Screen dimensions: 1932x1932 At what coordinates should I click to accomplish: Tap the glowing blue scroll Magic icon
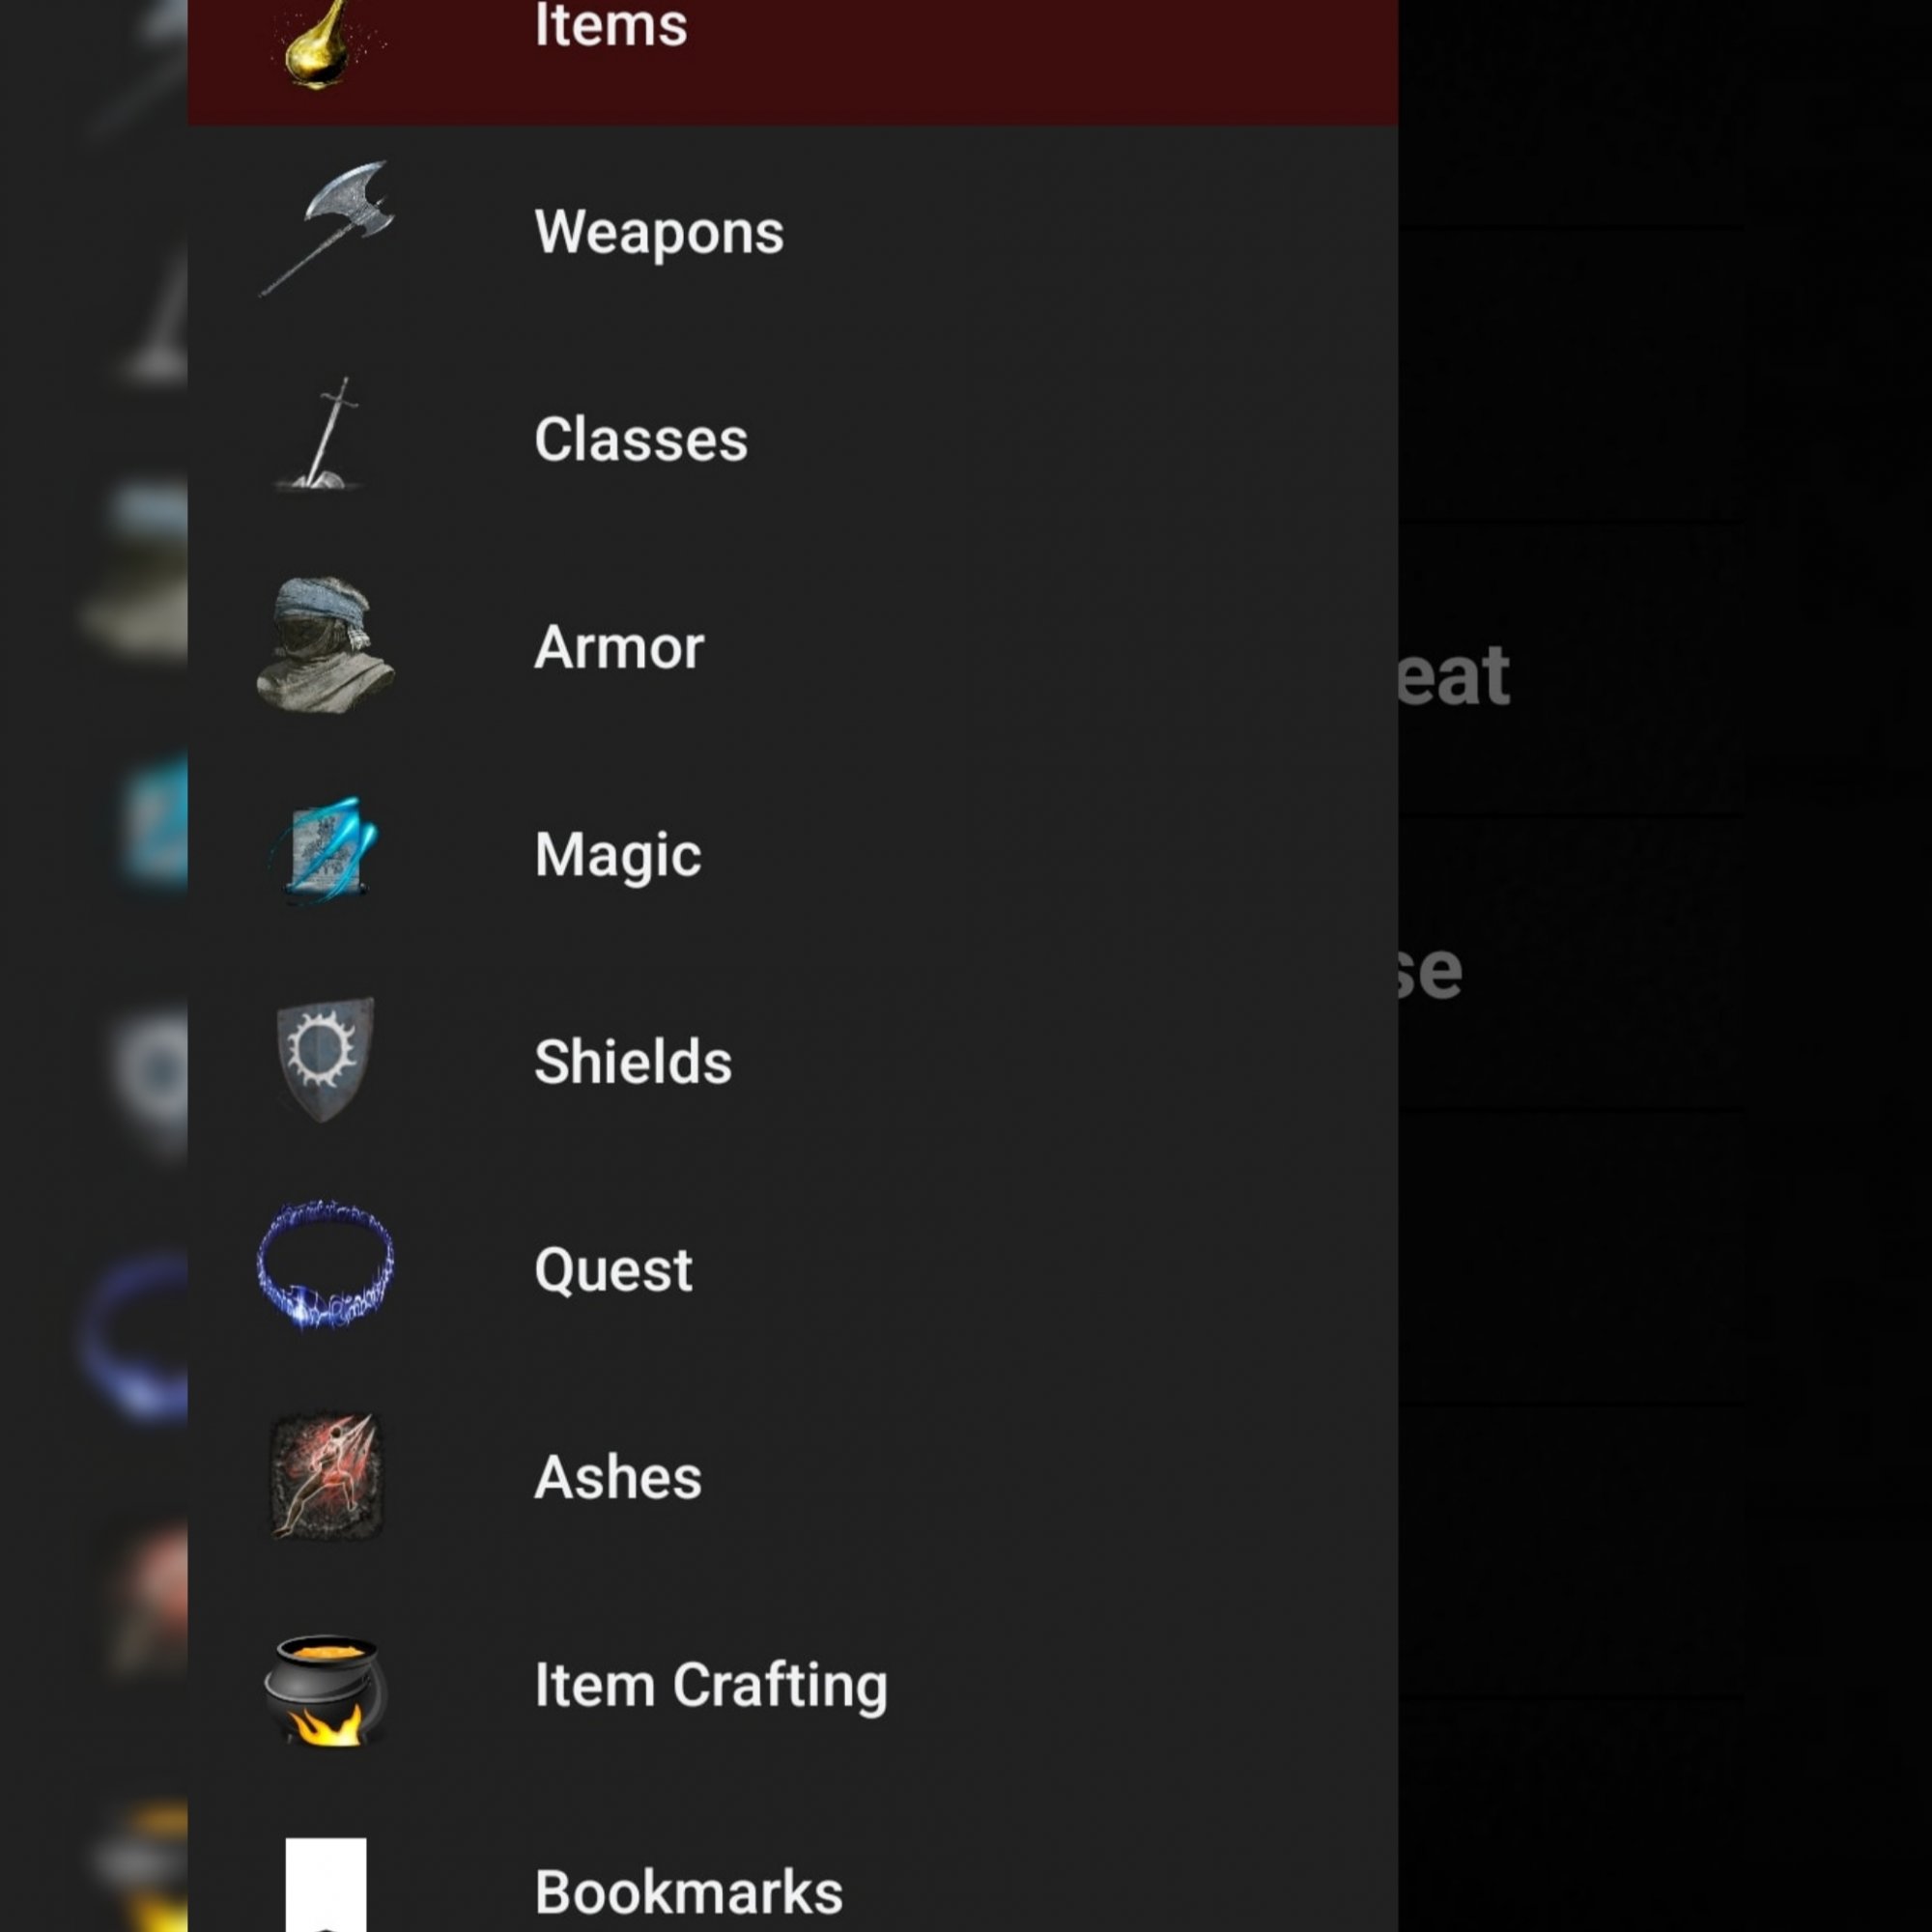click(324, 850)
